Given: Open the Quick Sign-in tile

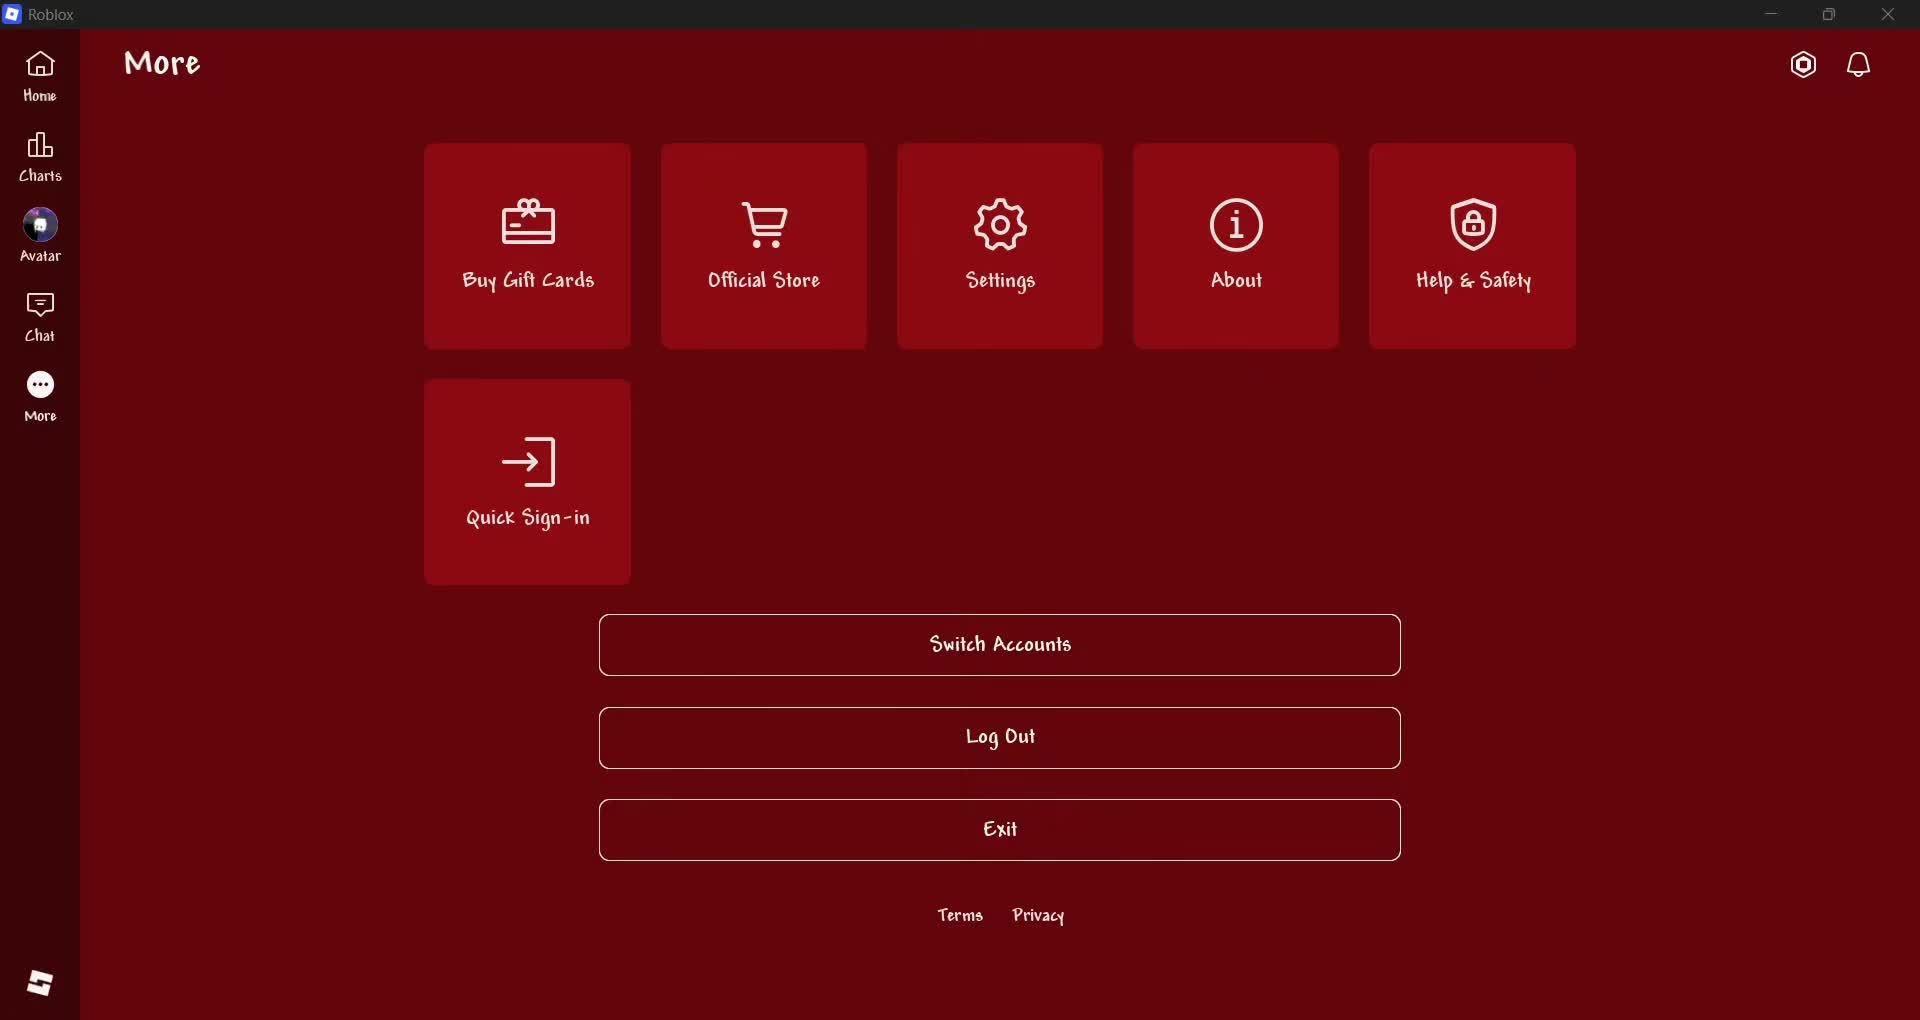Looking at the screenshot, I should tap(527, 482).
